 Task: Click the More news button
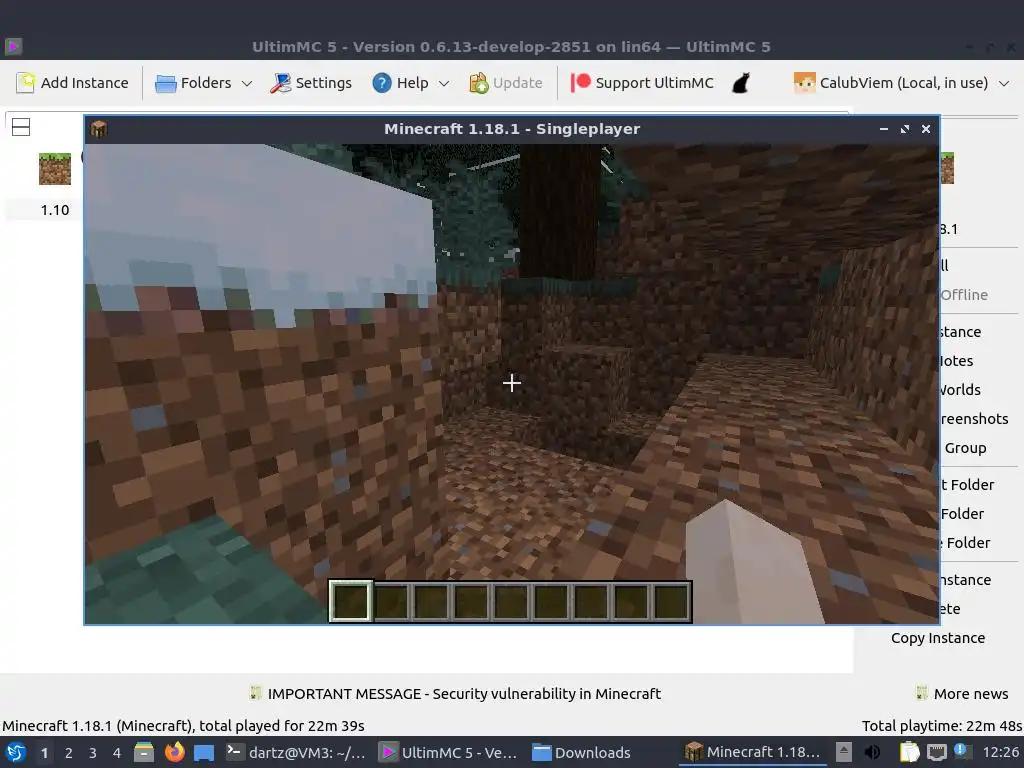pyautogui.click(x=962, y=694)
